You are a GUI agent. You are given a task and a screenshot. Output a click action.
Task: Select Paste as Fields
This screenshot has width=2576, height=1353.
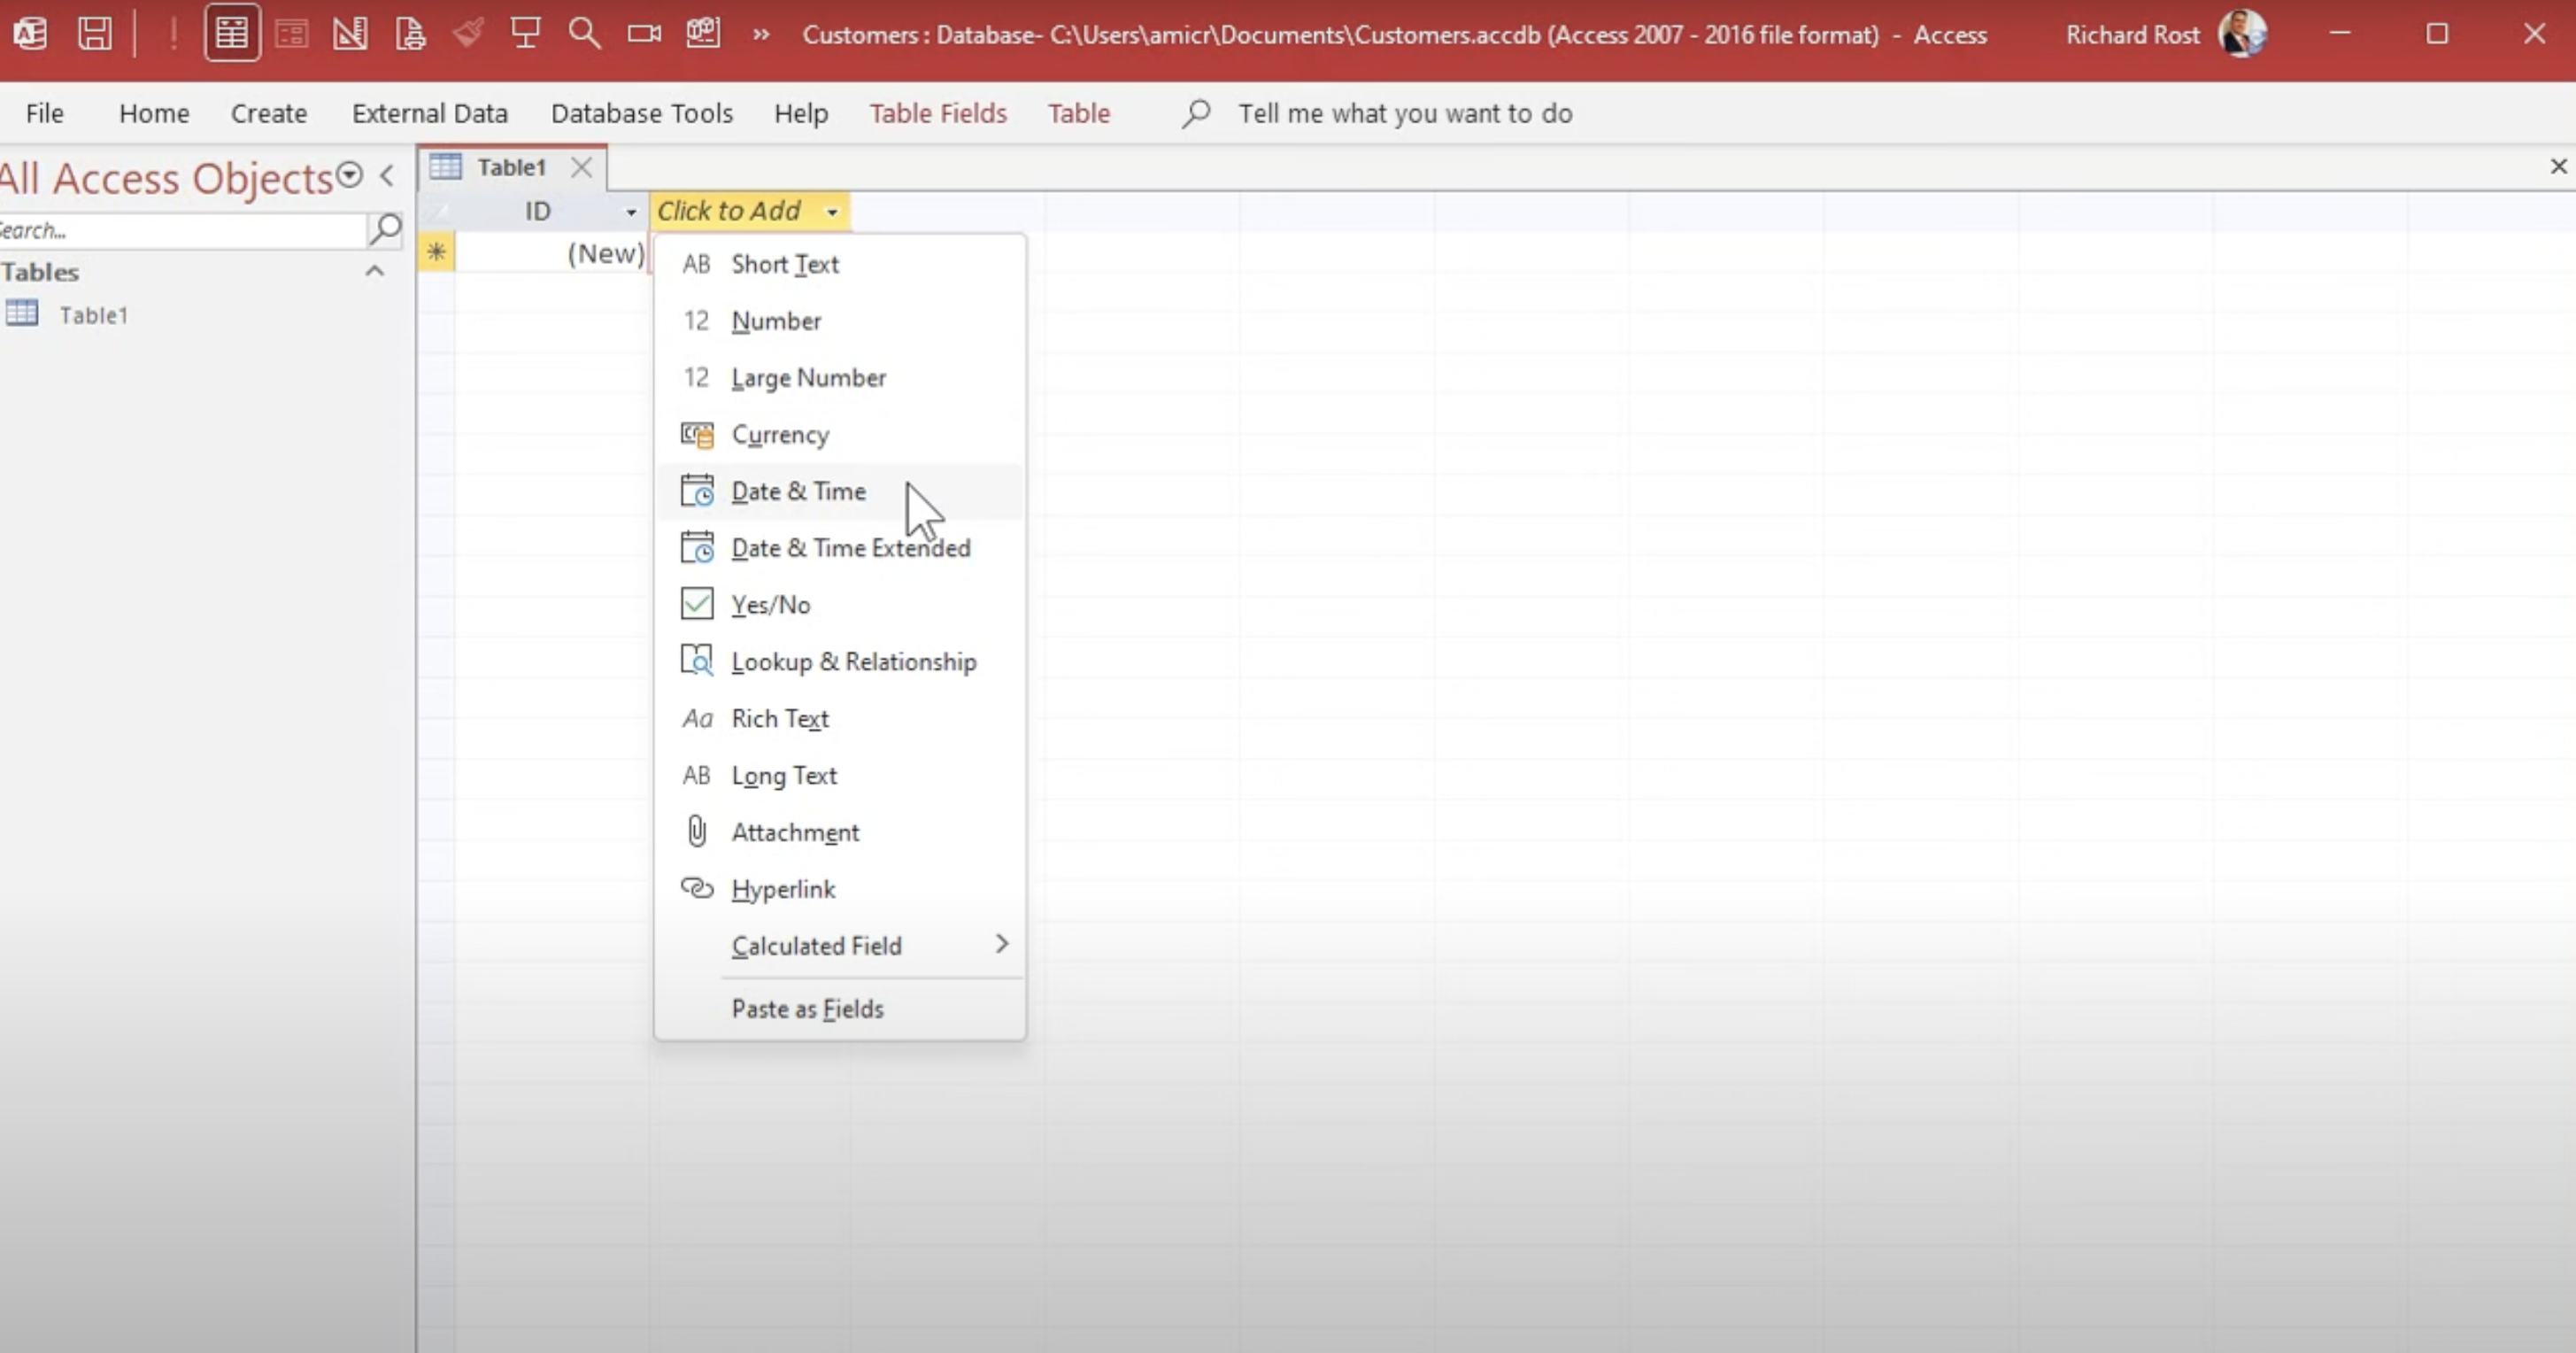click(839, 1009)
